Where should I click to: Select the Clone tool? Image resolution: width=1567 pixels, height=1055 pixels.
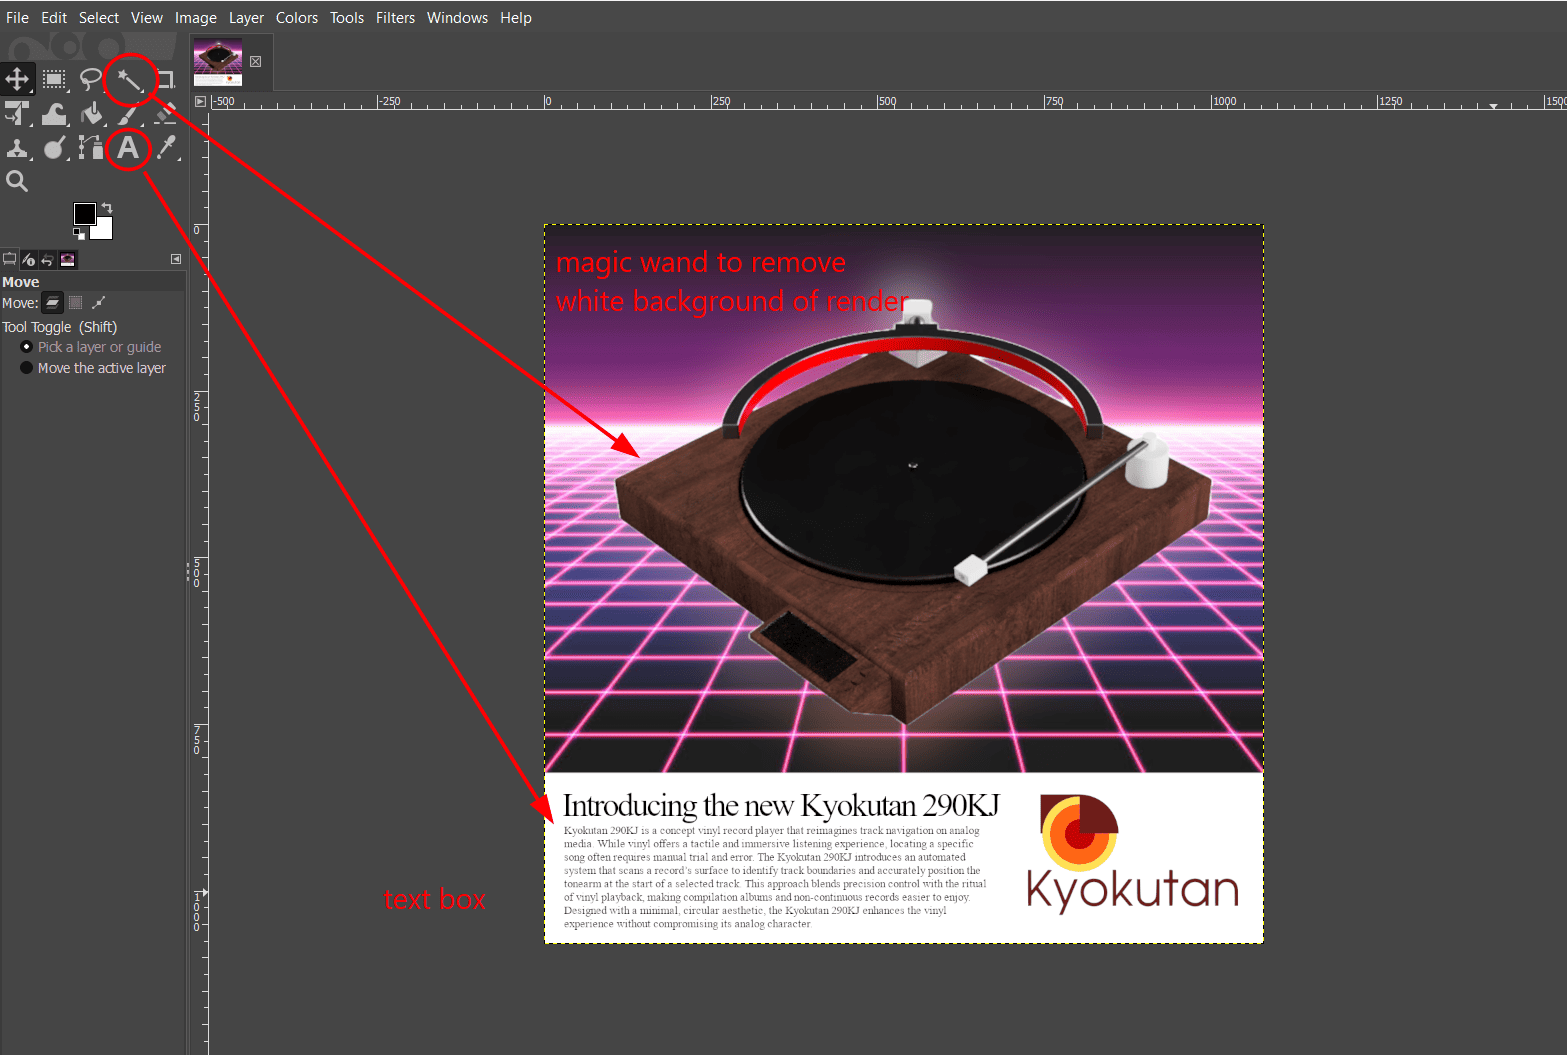pyautogui.click(x=17, y=148)
